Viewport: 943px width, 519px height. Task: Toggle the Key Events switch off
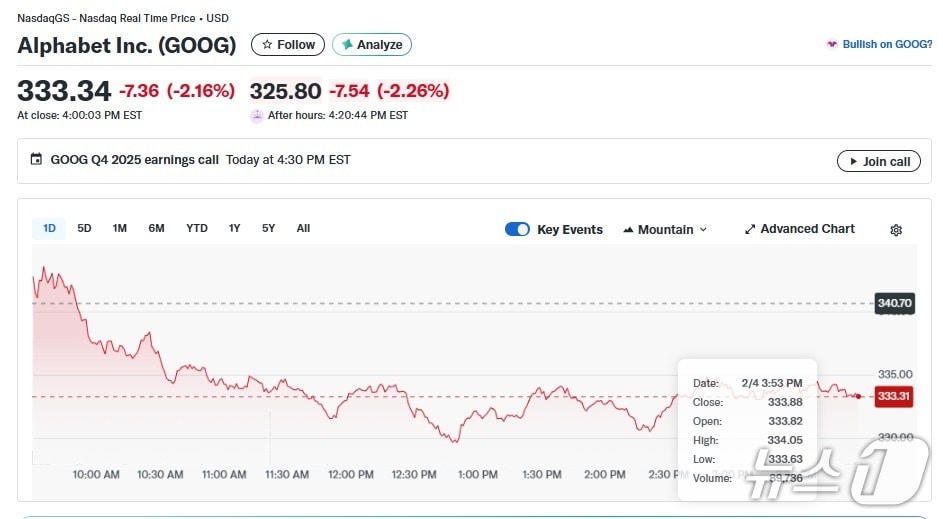click(x=517, y=229)
